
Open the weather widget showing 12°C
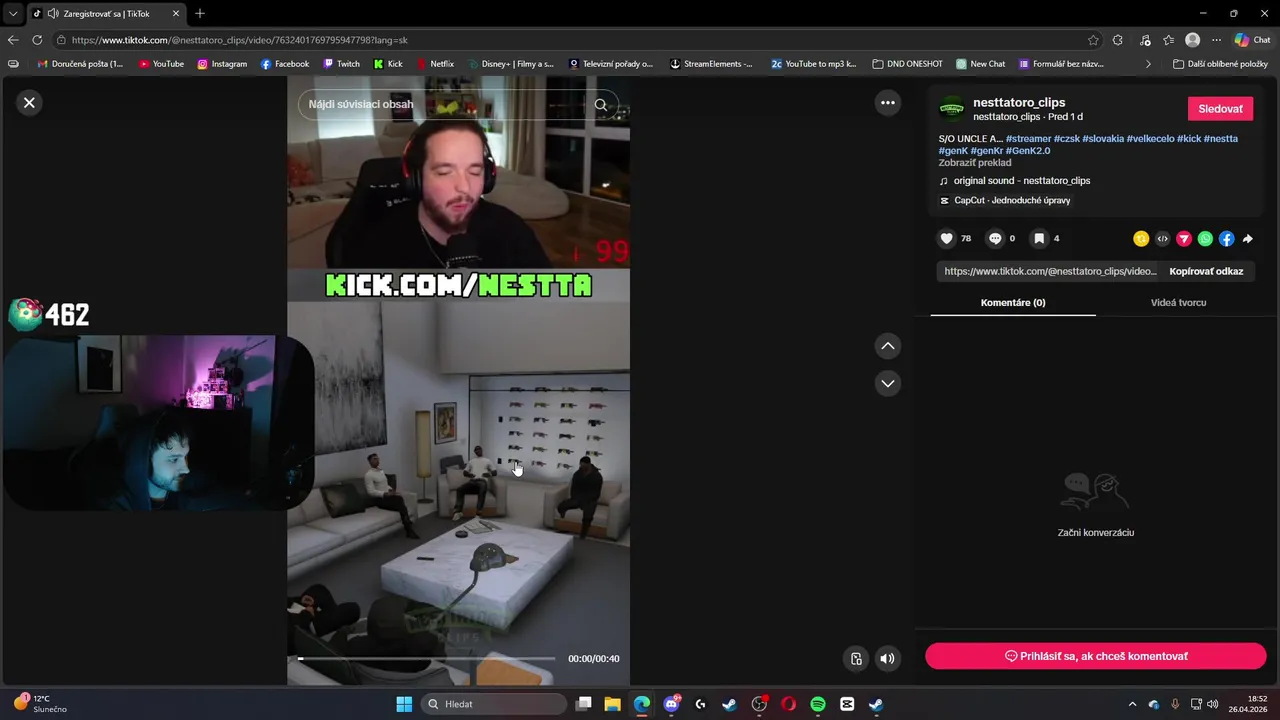click(40, 704)
